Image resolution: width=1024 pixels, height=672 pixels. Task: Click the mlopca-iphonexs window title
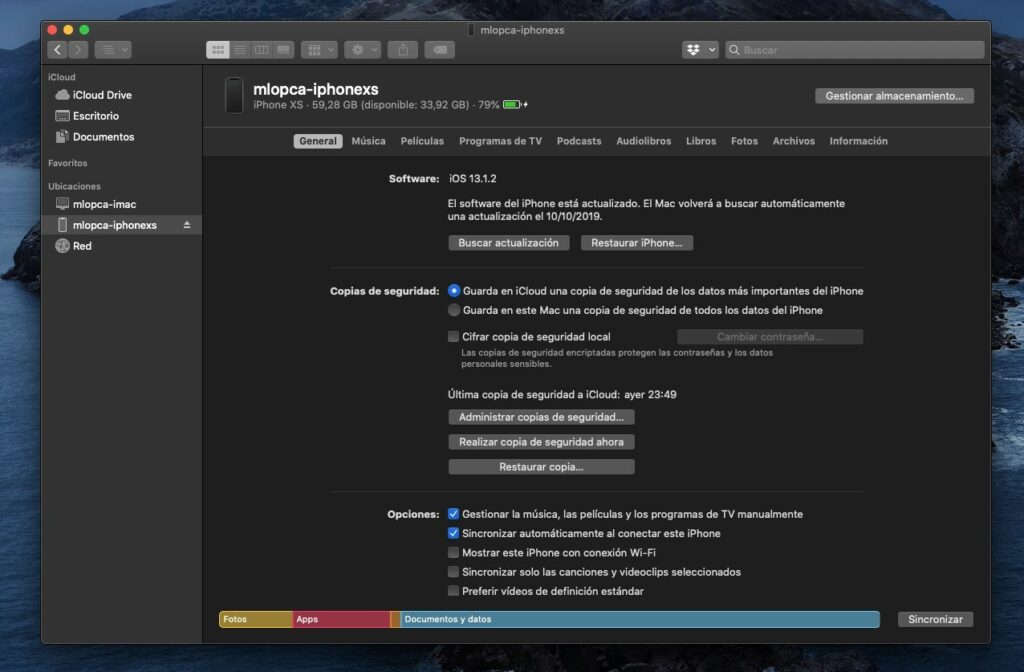pyautogui.click(x=522, y=30)
